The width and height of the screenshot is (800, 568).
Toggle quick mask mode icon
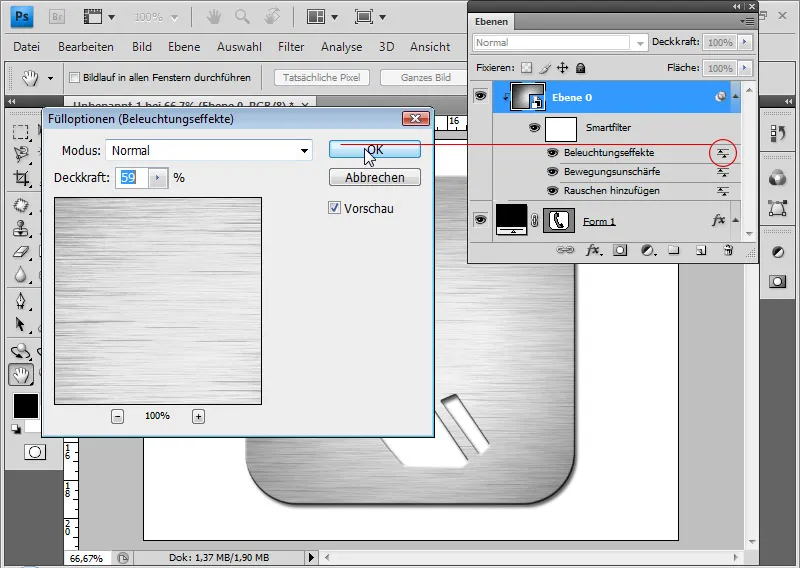point(35,452)
